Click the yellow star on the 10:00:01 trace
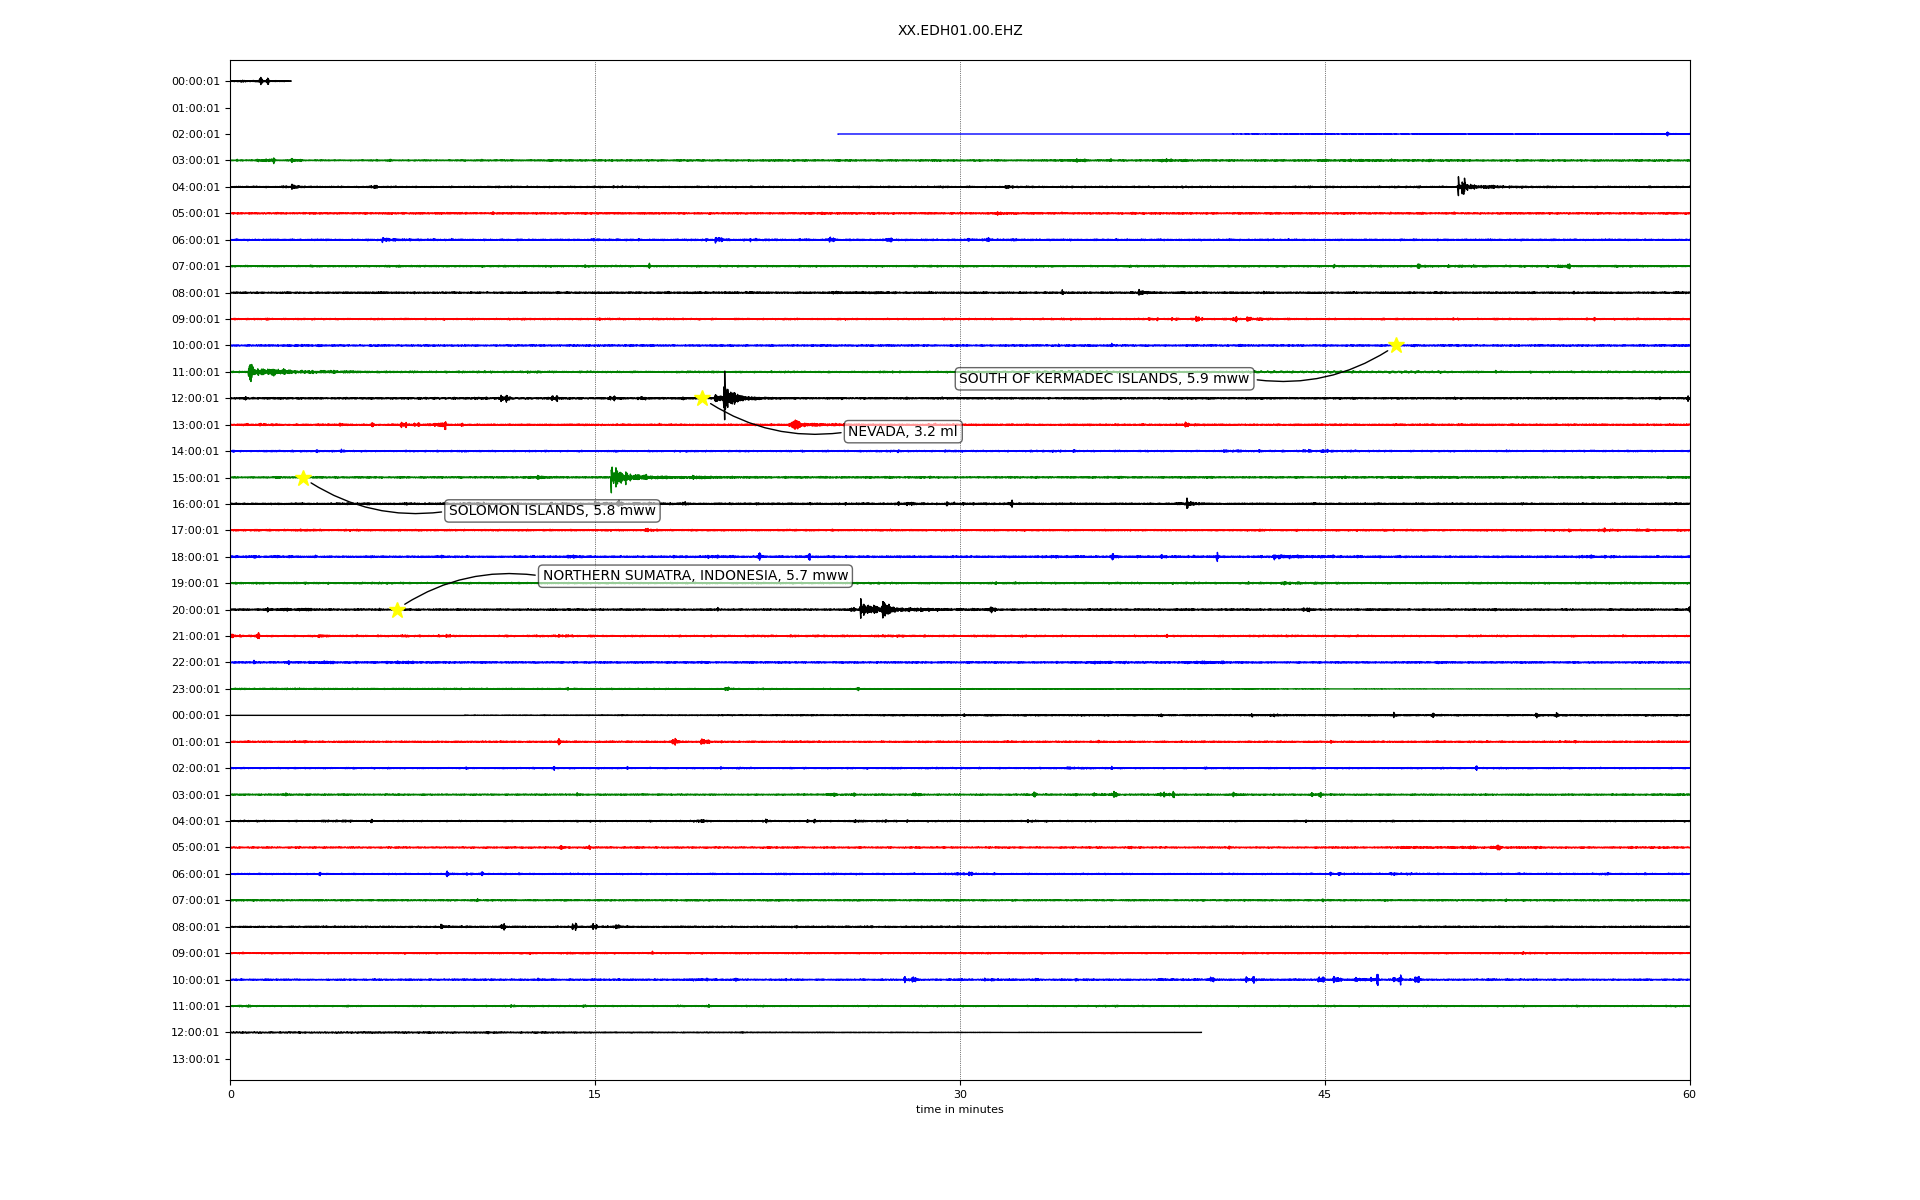 coord(1396,345)
